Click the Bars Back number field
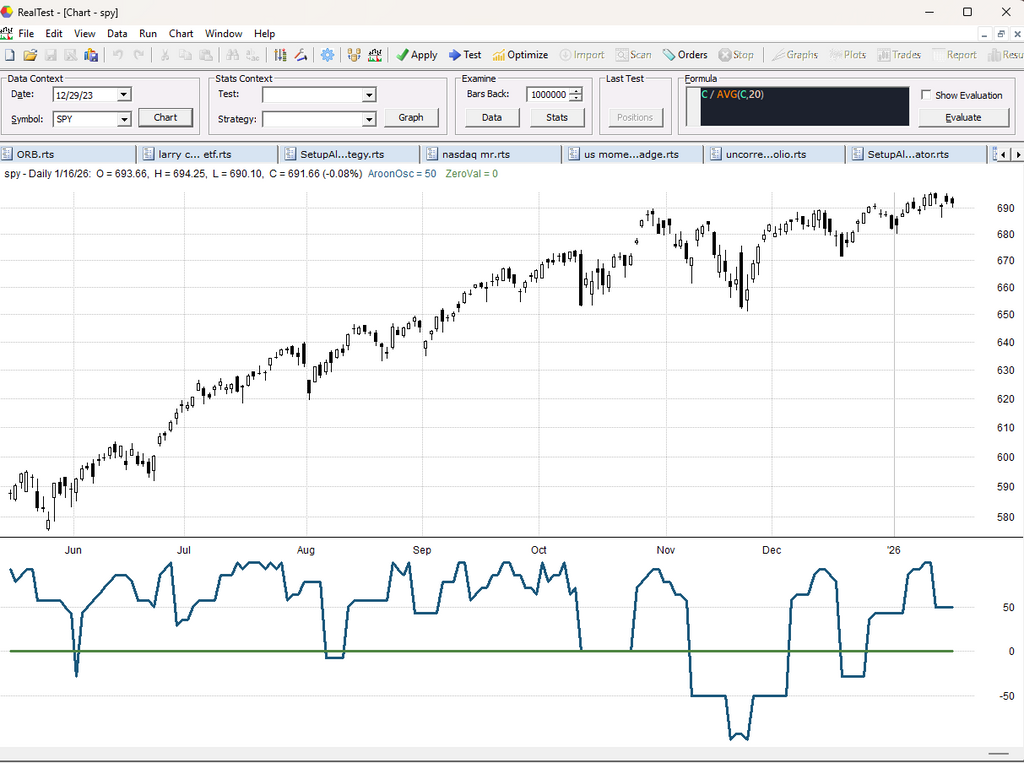 coord(548,95)
